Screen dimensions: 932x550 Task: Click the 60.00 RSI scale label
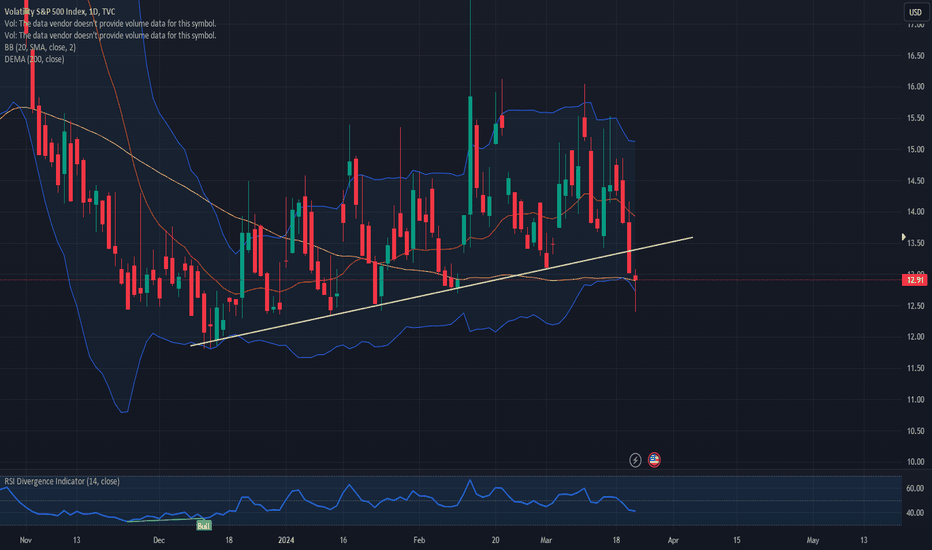point(915,488)
